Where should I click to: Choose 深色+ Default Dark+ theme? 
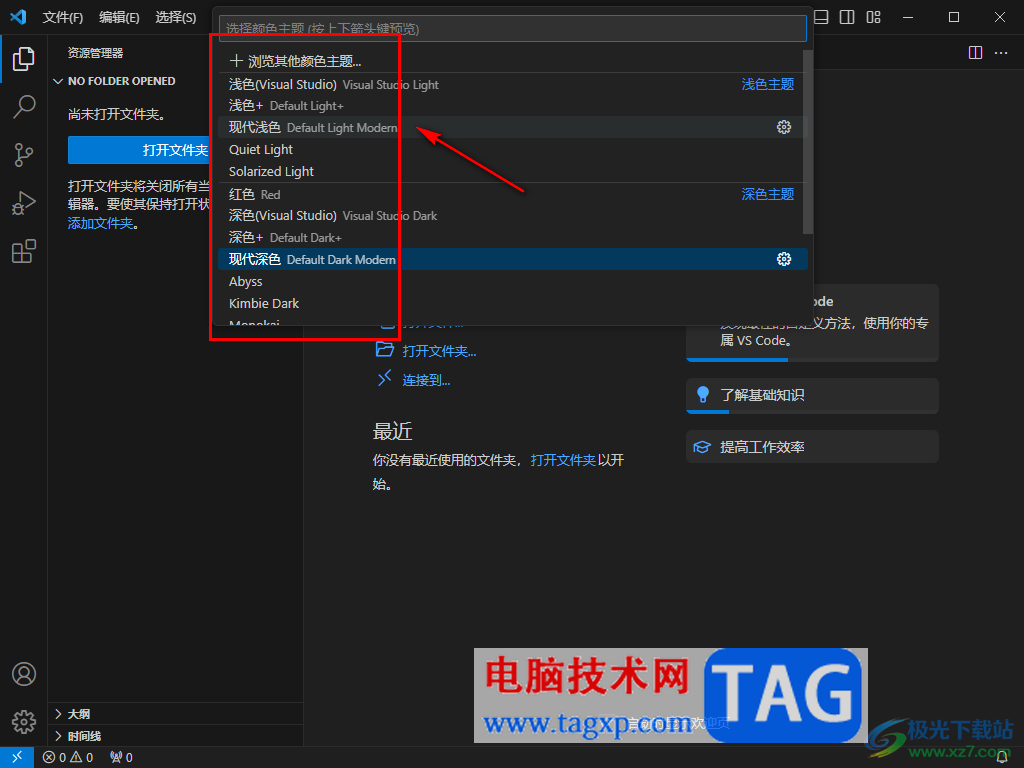[x=513, y=237]
